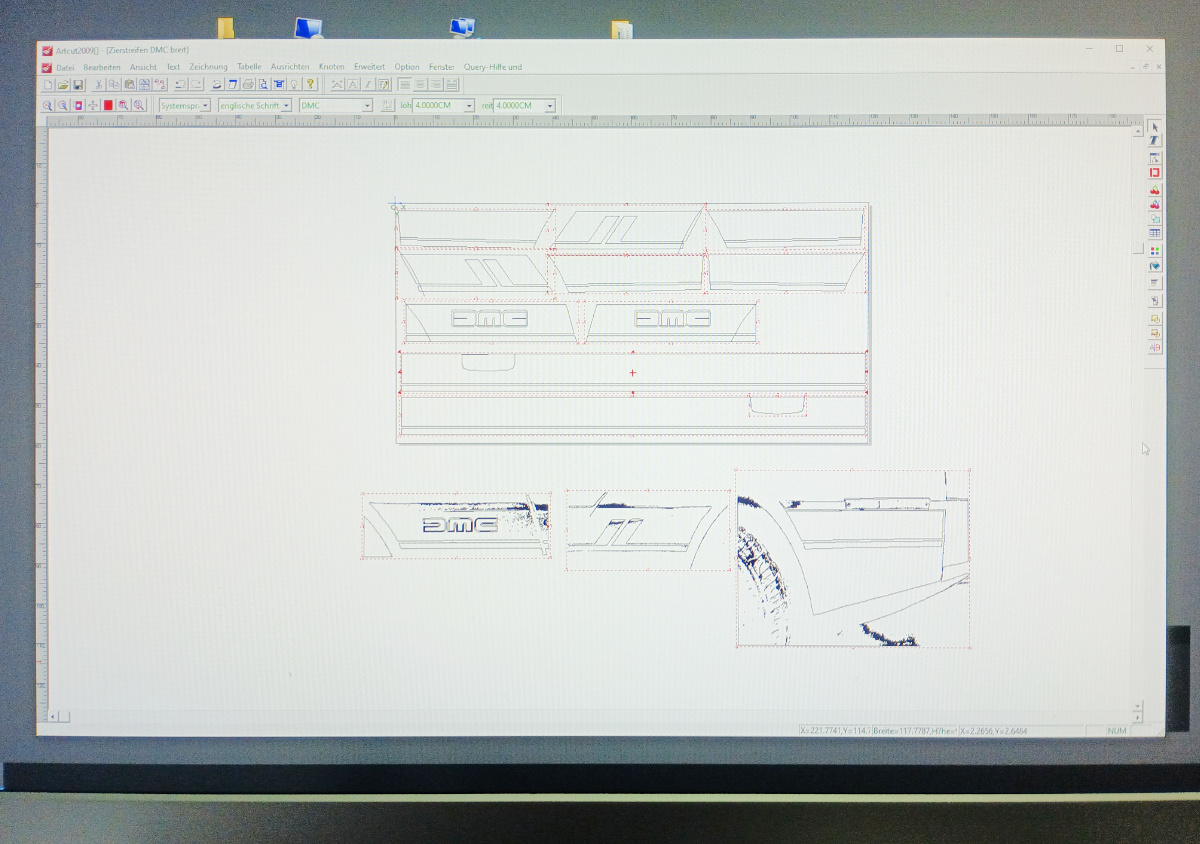The image size is (1200, 844).
Task: Click the upper cherries icon in right toolbar
Action: 1155,190
